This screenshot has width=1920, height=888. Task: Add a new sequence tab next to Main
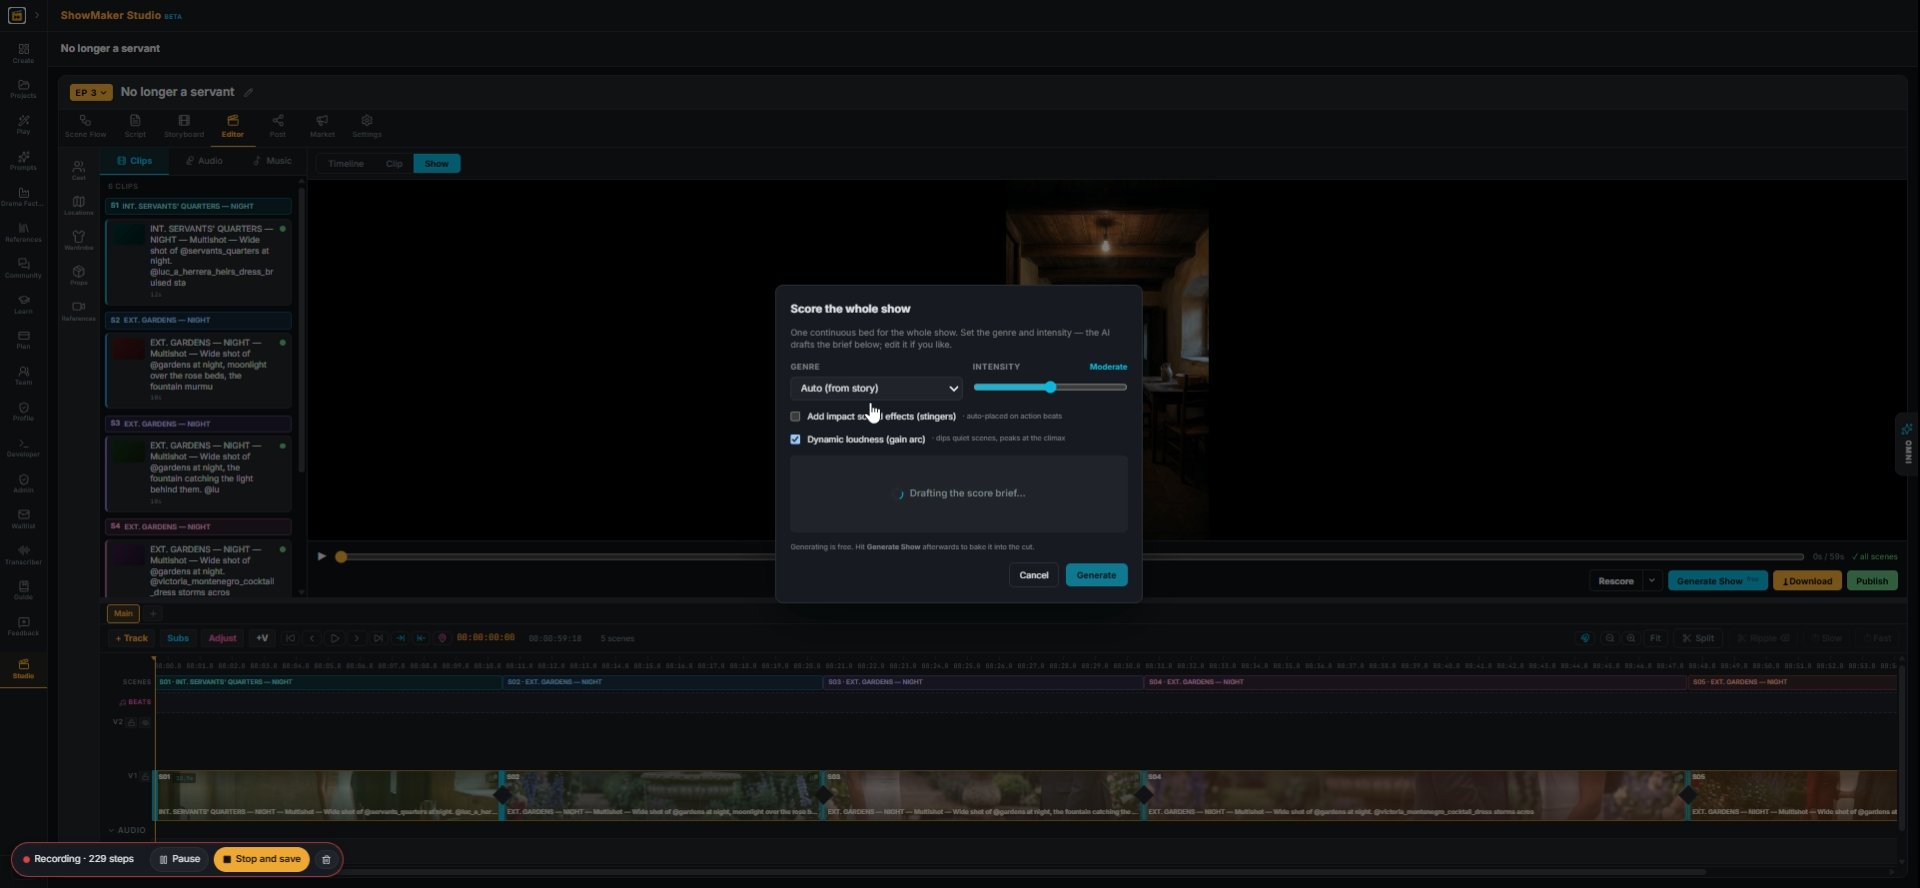(x=153, y=614)
